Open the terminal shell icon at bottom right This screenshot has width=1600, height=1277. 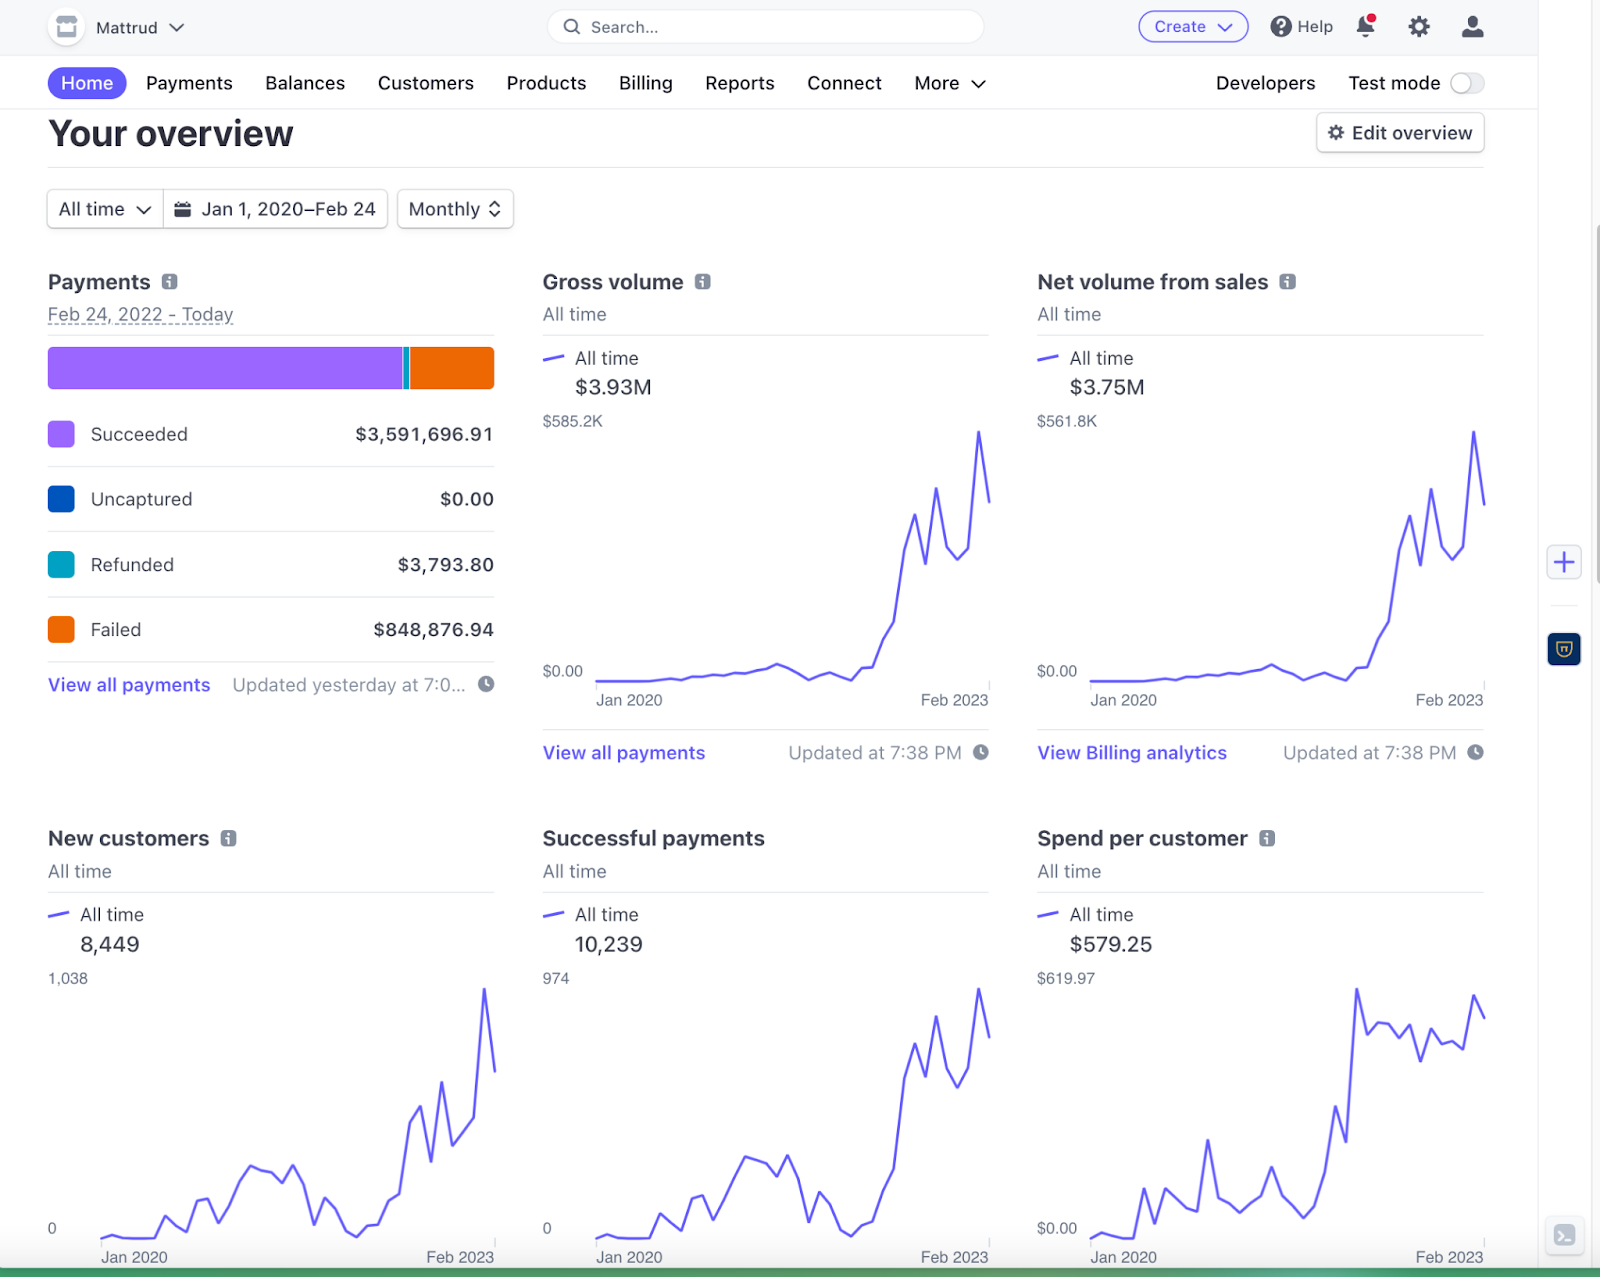click(x=1564, y=1235)
